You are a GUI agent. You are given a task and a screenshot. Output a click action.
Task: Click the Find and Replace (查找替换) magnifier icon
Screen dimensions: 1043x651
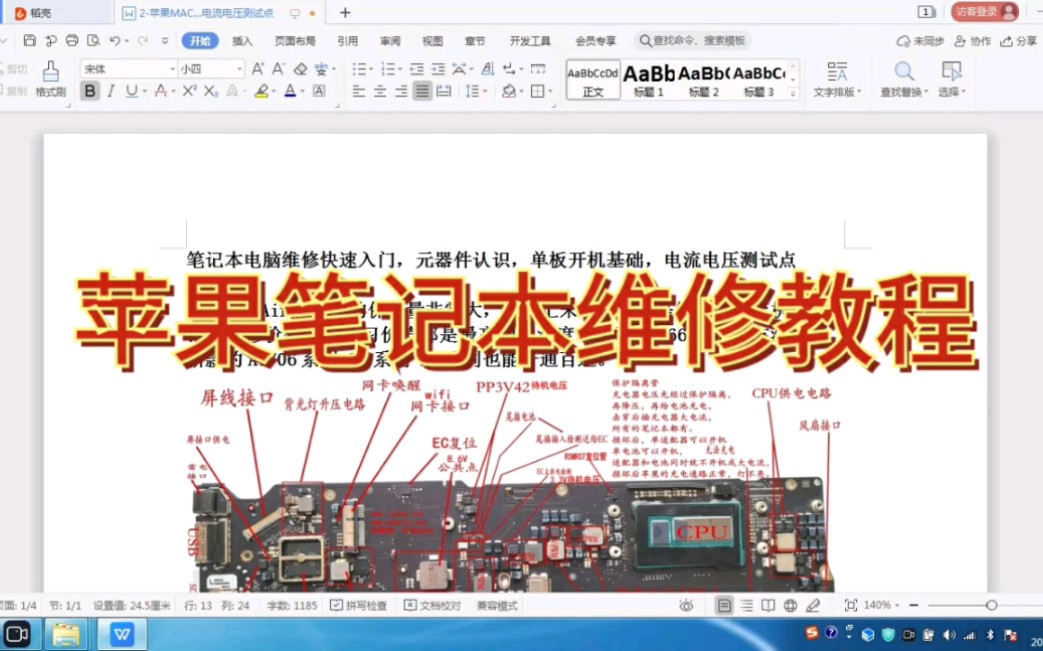[903, 72]
